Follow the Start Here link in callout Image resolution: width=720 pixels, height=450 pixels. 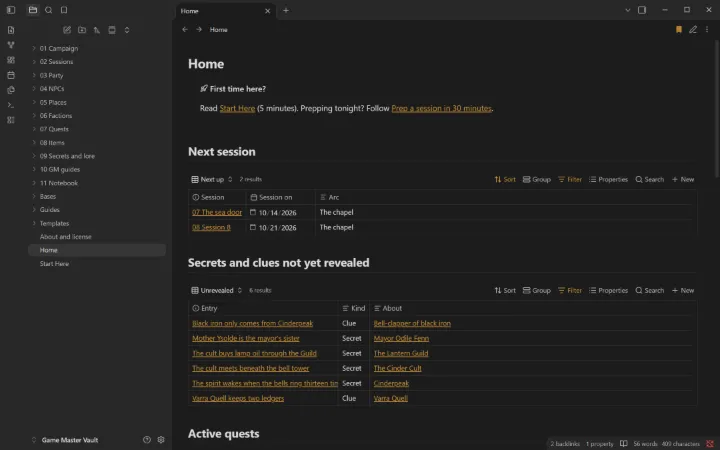click(x=237, y=108)
